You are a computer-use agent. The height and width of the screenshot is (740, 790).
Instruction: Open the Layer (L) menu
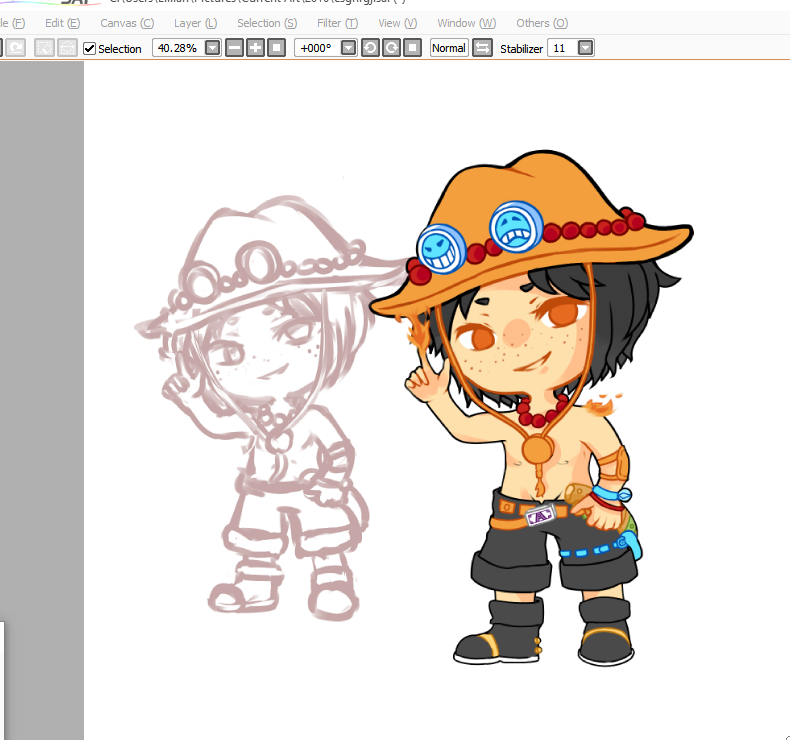pos(195,23)
